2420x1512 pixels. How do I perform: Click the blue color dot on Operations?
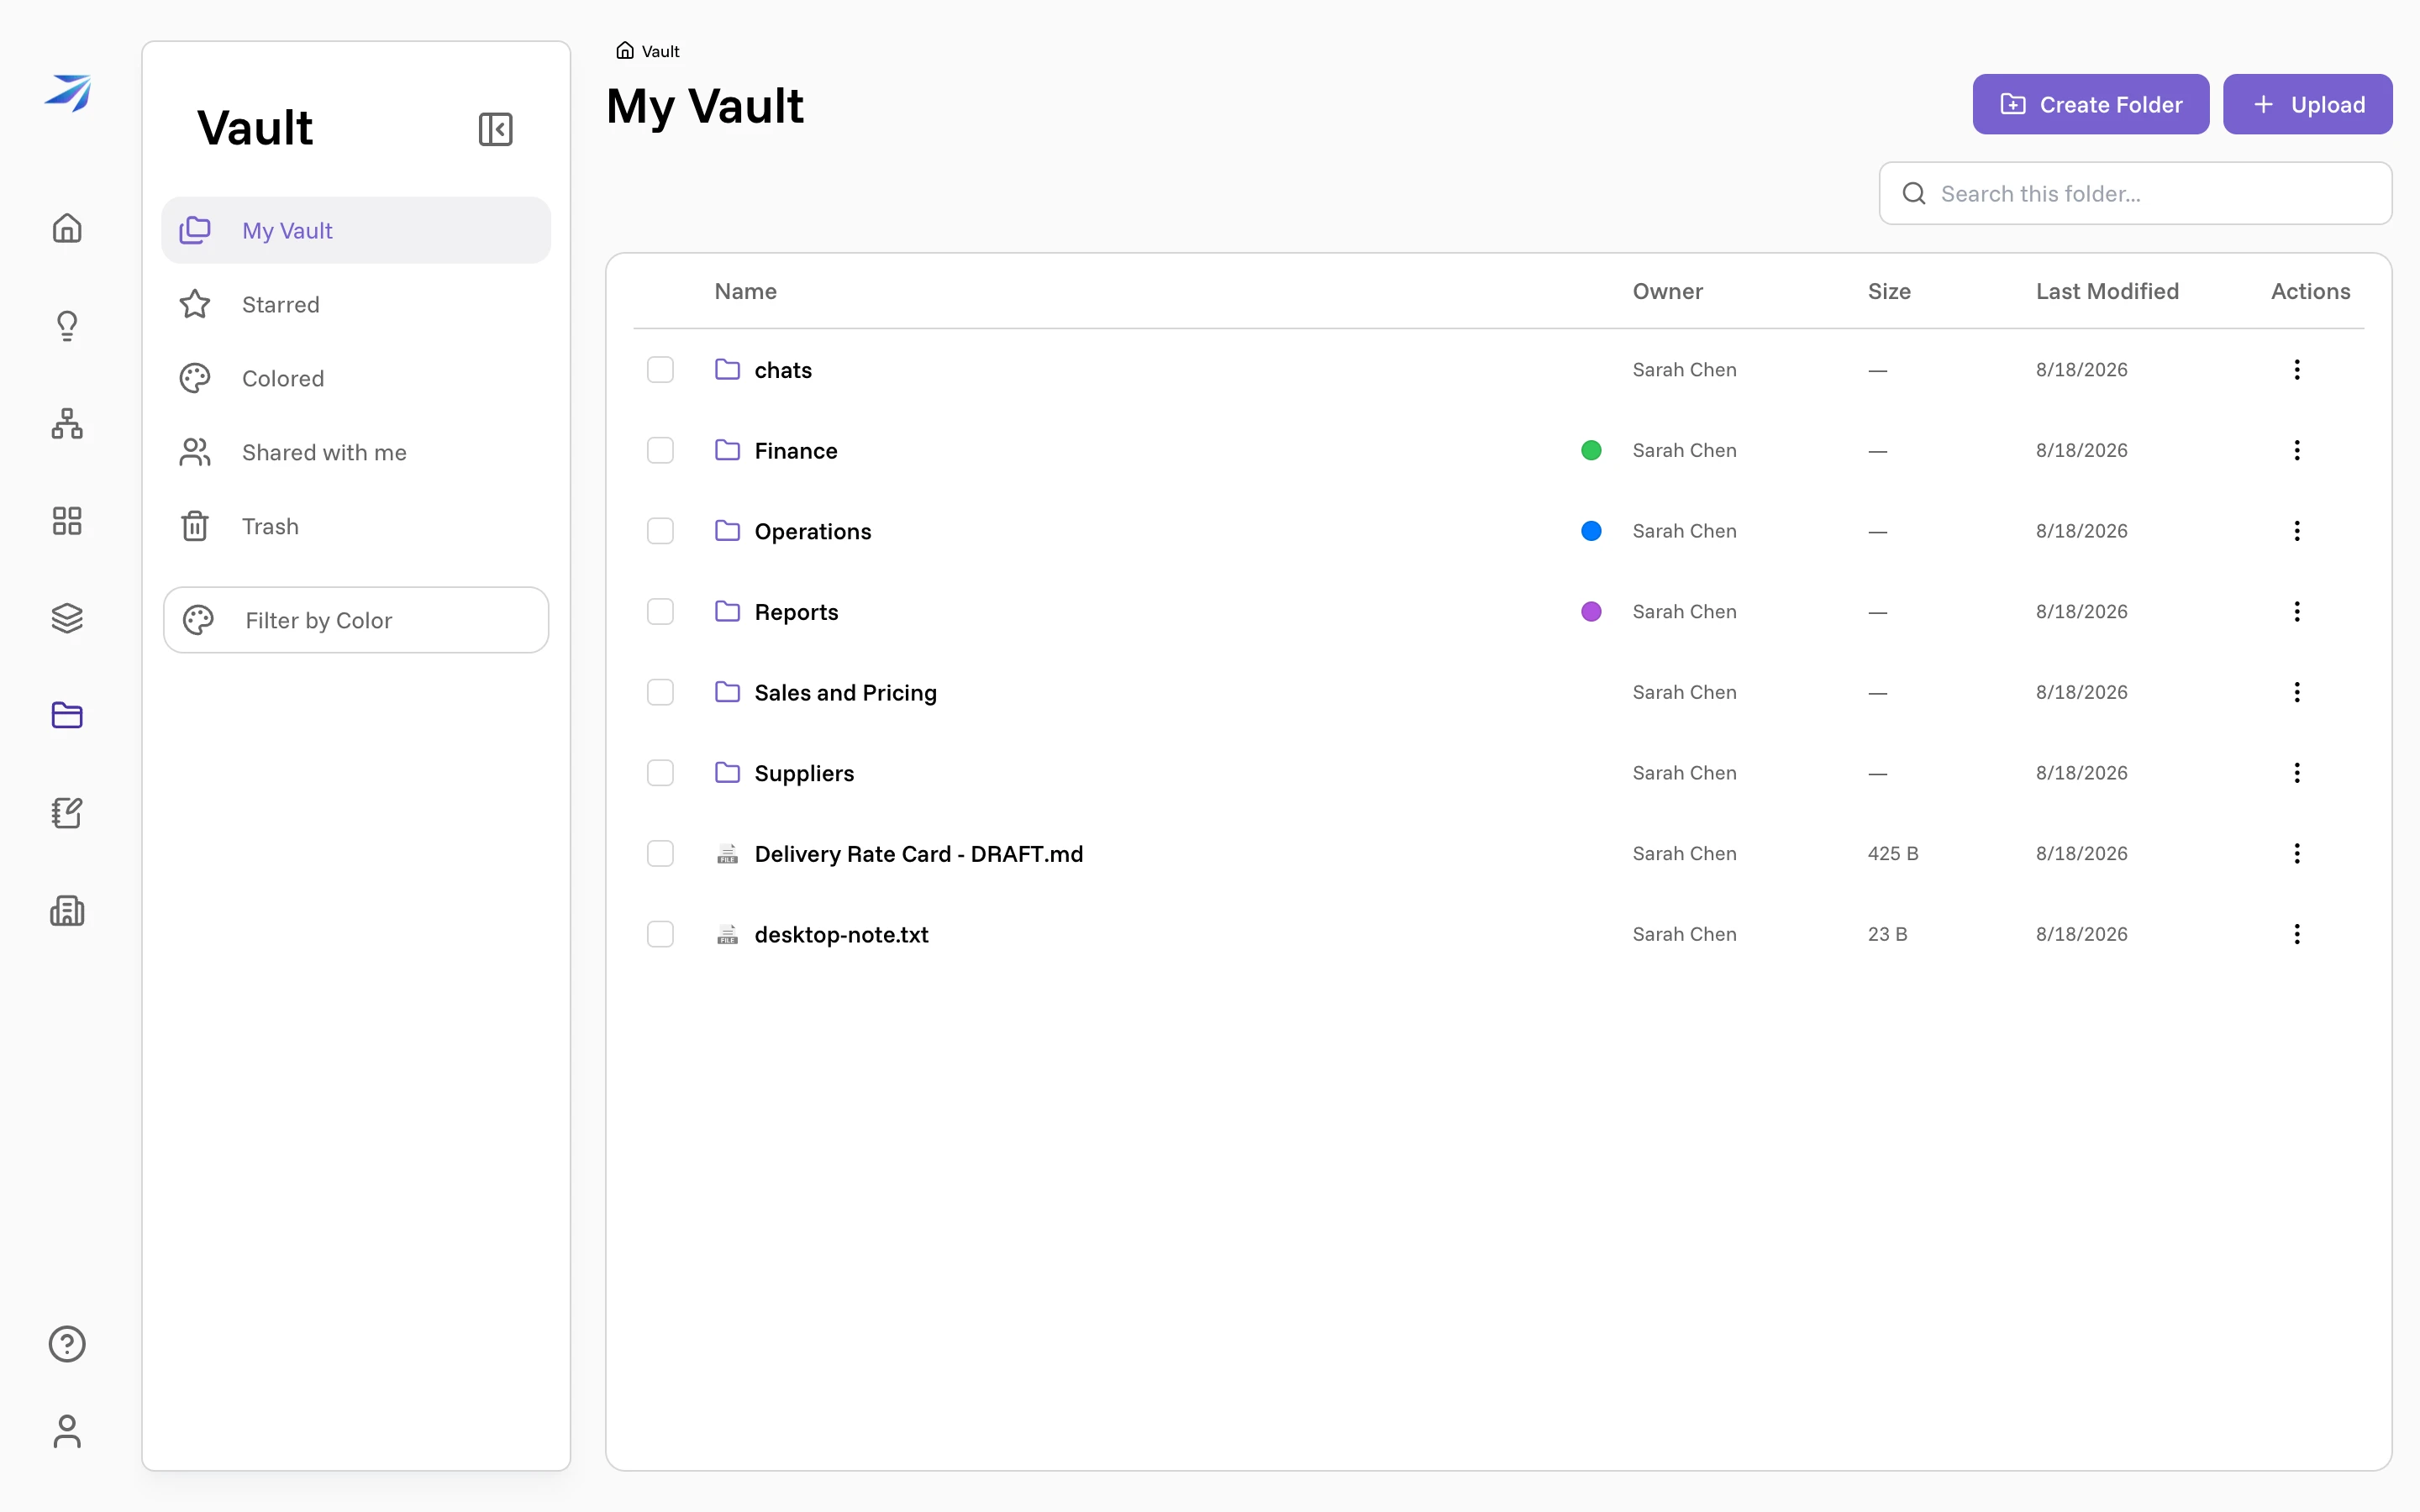(1591, 531)
